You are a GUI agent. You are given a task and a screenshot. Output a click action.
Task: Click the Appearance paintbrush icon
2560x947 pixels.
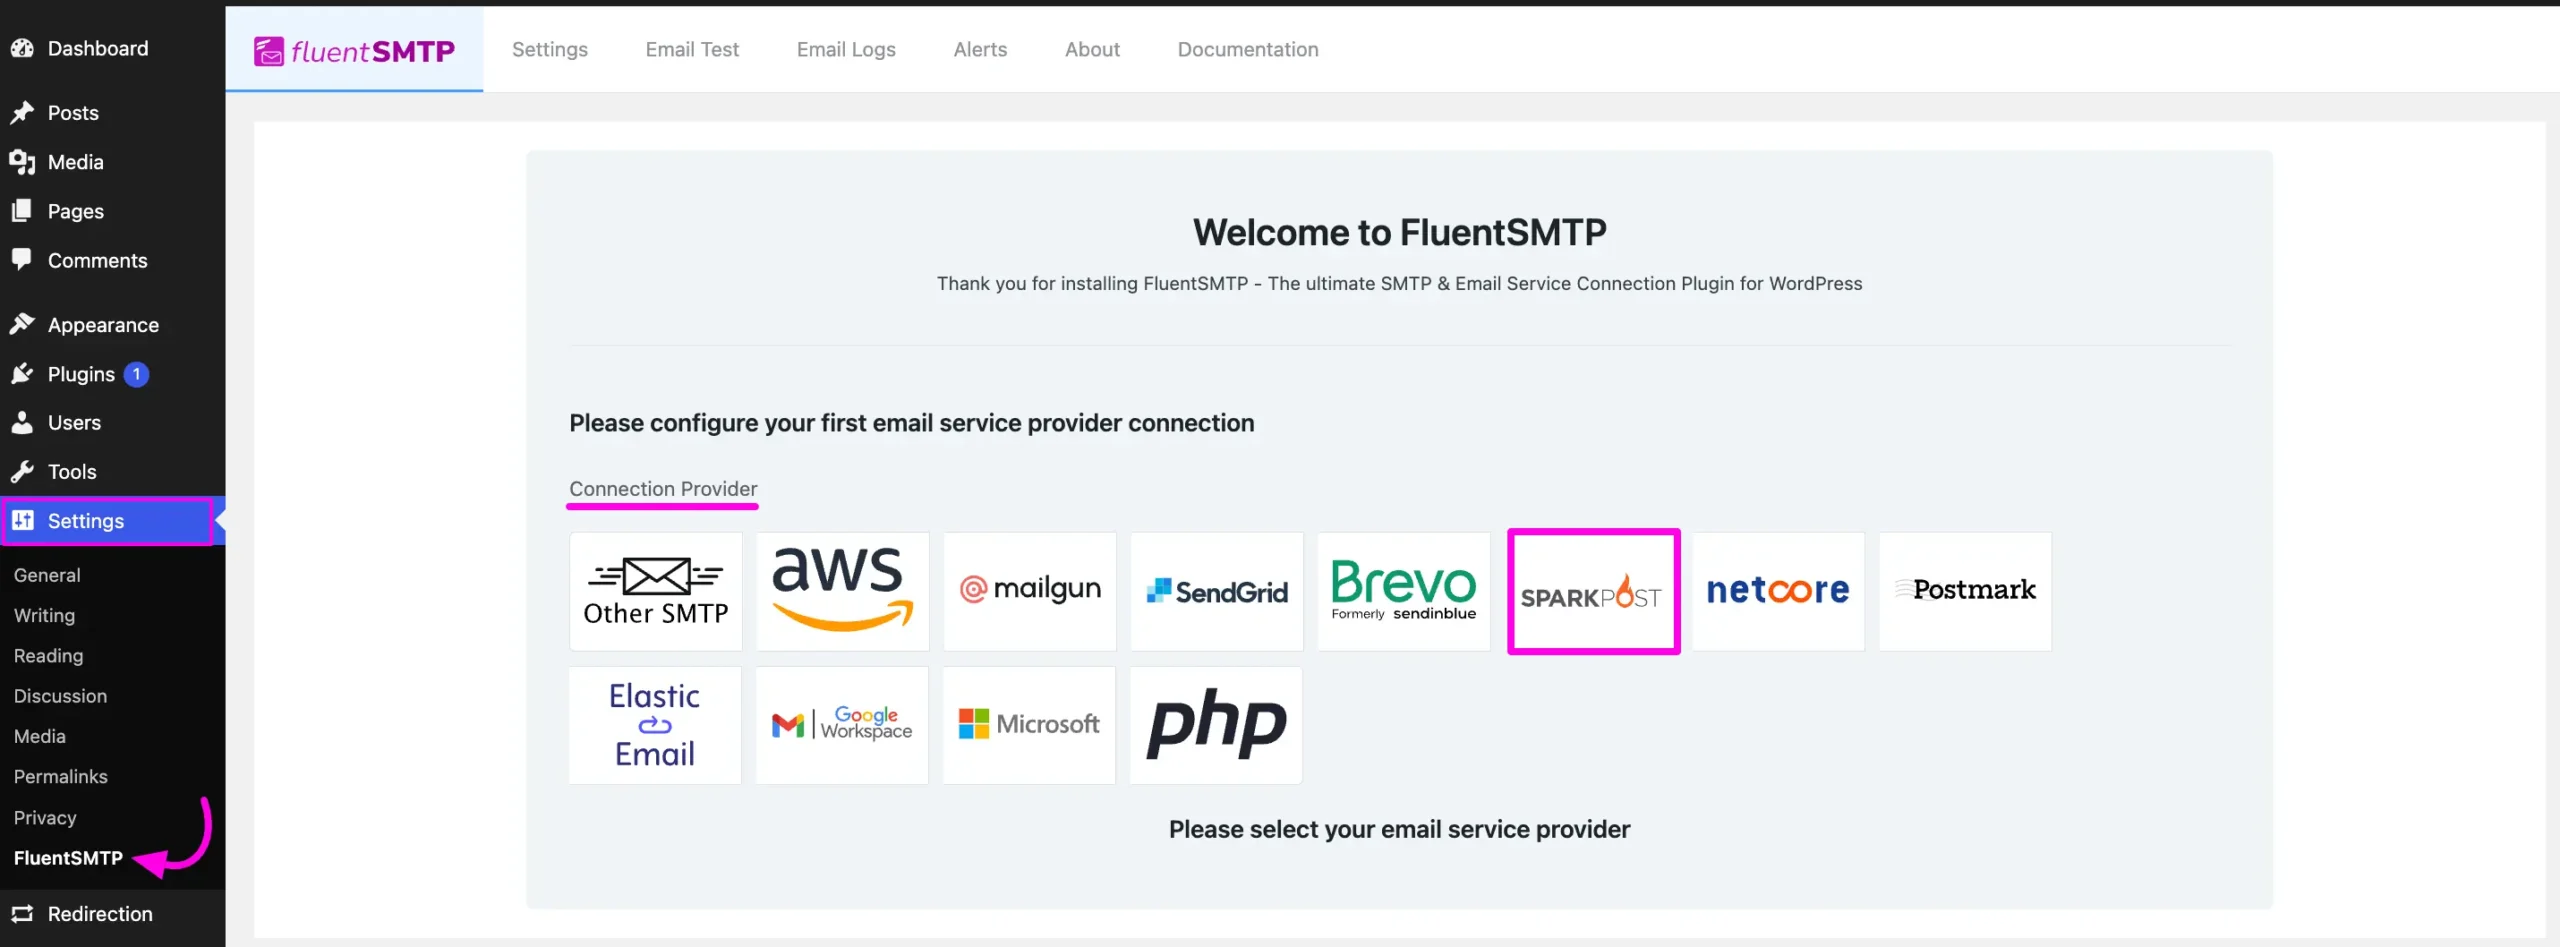(22, 324)
